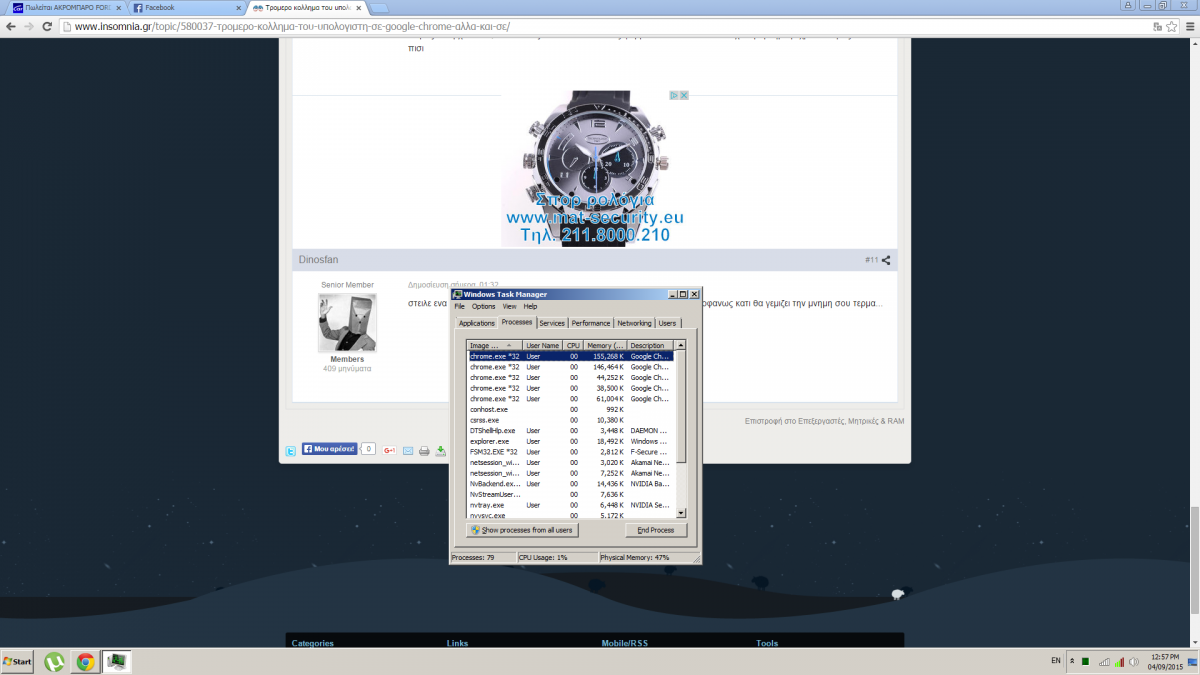Click the share icon next to #11
Viewport: 1200px width, 675px height.
click(886, 260)
